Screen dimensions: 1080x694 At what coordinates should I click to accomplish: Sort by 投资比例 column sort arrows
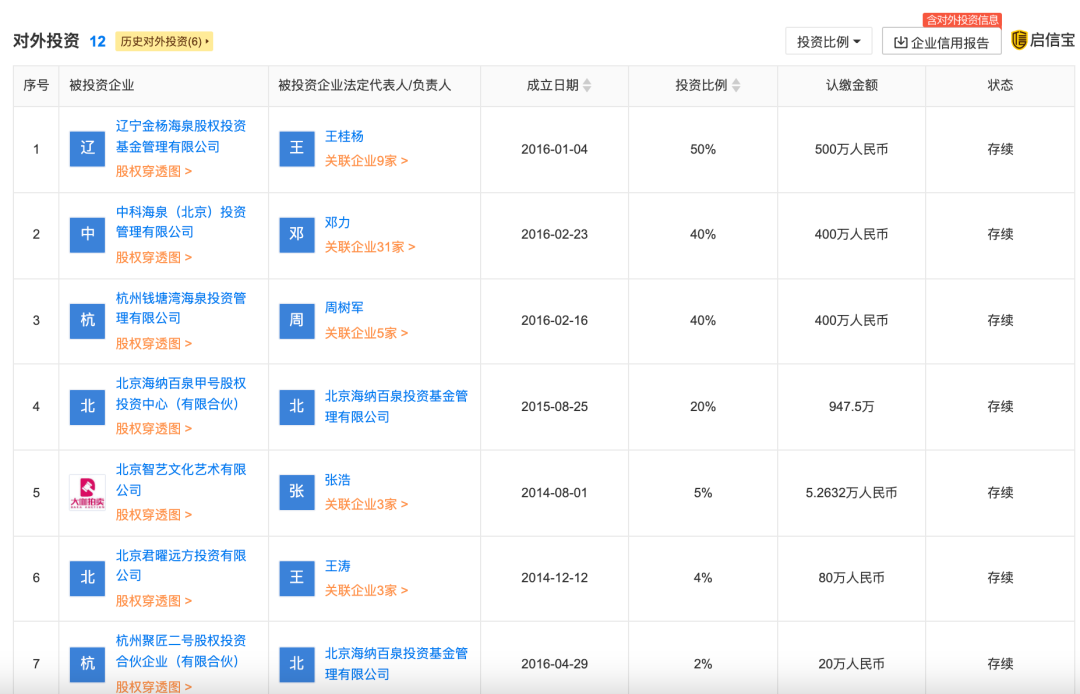click(736, 85)
